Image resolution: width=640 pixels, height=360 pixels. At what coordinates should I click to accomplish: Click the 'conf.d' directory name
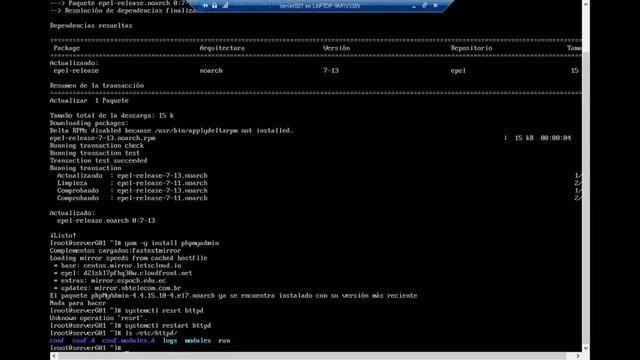[x=84, y=341]
